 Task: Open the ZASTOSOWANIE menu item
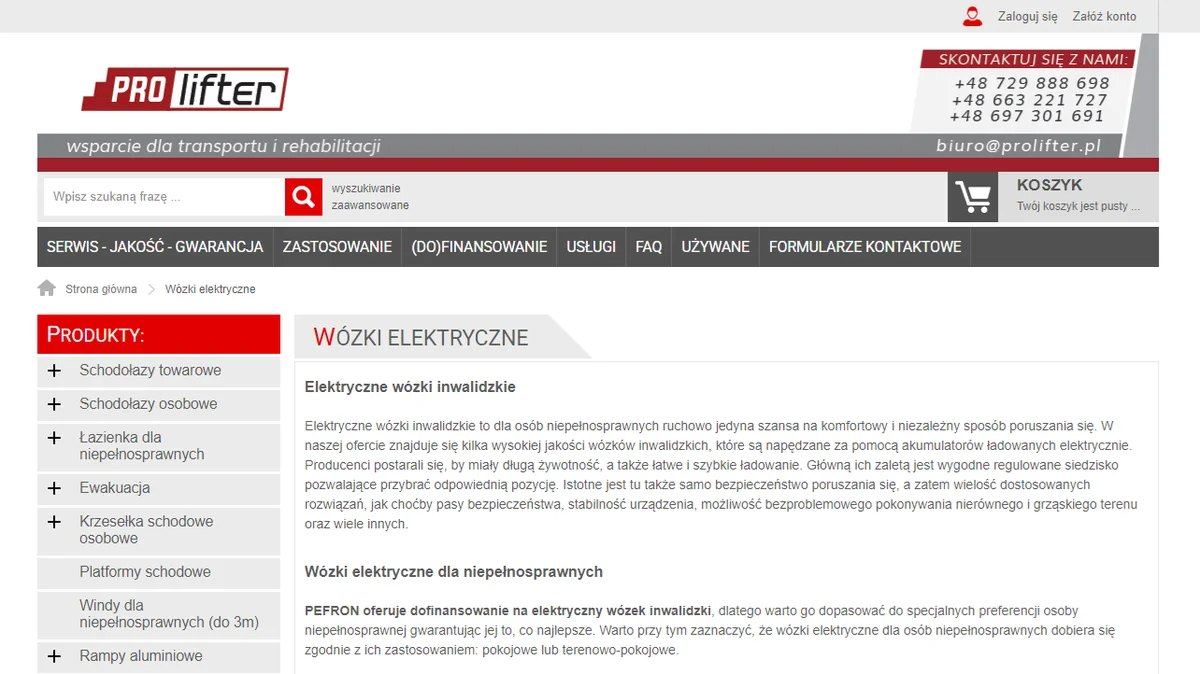pos(337,247)
